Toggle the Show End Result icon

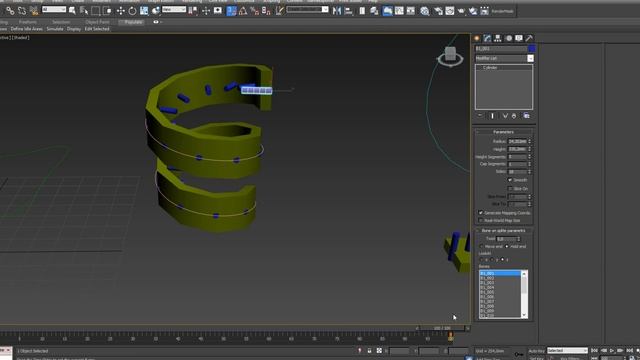[492, 116]
